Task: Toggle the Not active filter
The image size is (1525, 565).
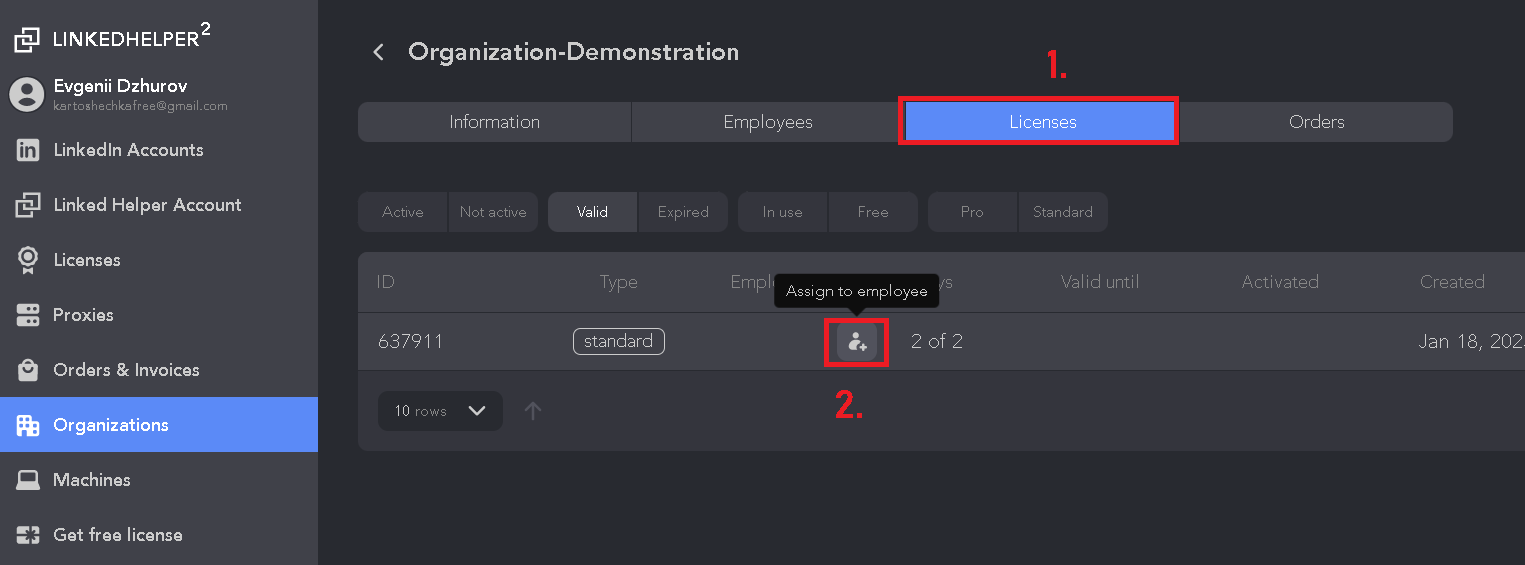Action: point(493,212)
